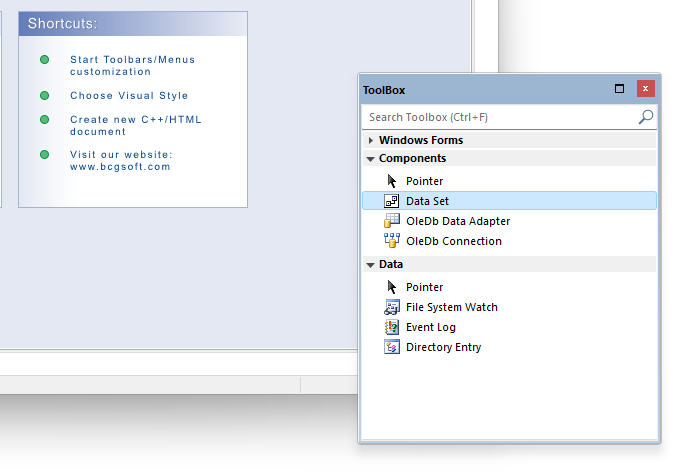Click the Windows Forms group header
Image resolution: width=697 pixels, height=472 pixels.
click(509, 140)
